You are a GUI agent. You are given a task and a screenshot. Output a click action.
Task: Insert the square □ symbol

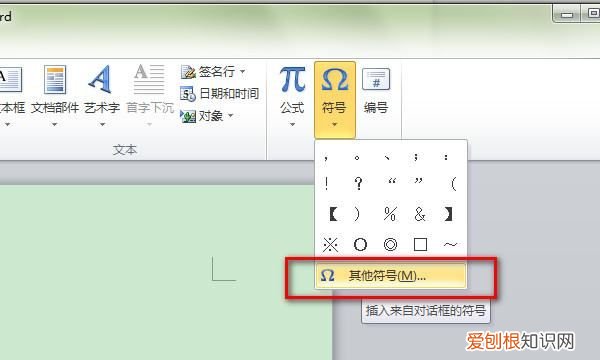click(421, 244)
